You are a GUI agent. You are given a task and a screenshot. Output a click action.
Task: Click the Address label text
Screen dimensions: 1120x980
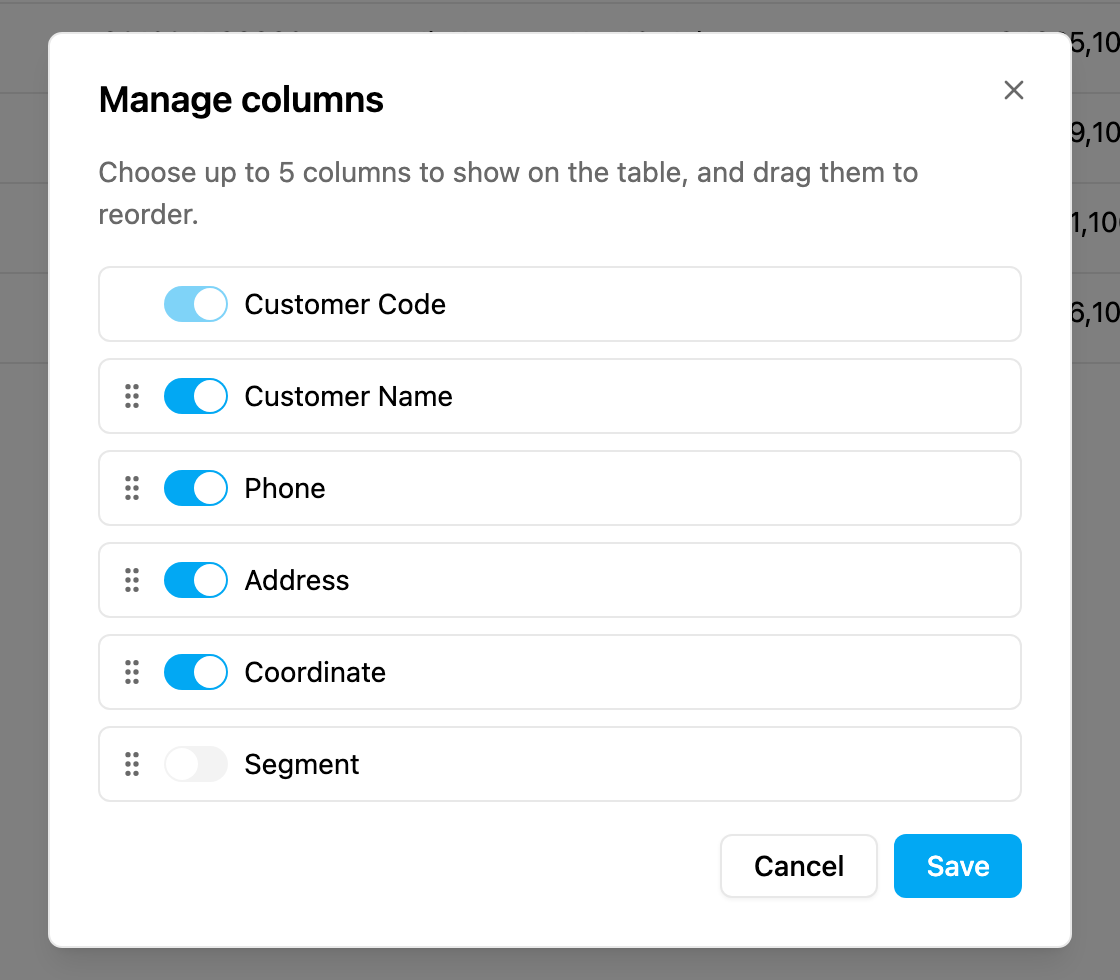[297, 580]
